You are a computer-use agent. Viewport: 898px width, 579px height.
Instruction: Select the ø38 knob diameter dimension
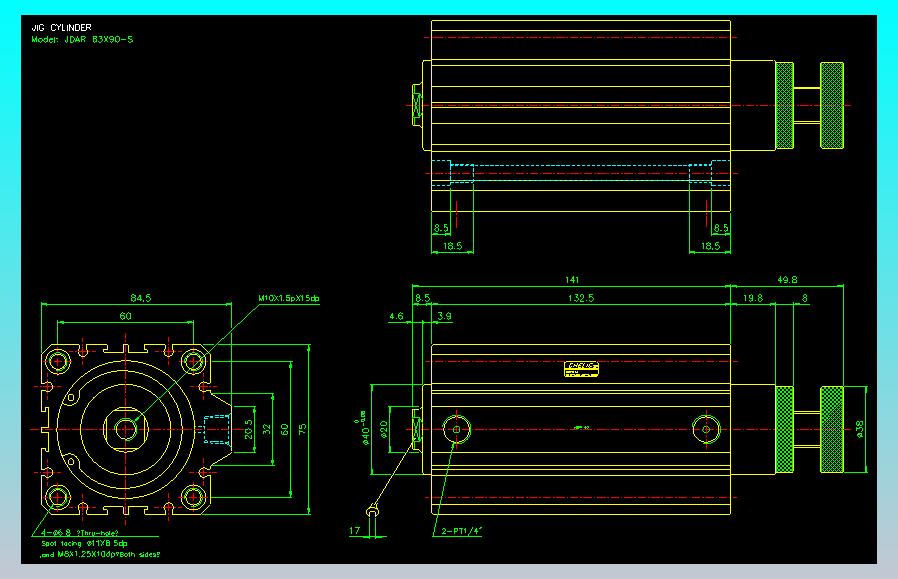pyautogui.click(x=859, y=430)
